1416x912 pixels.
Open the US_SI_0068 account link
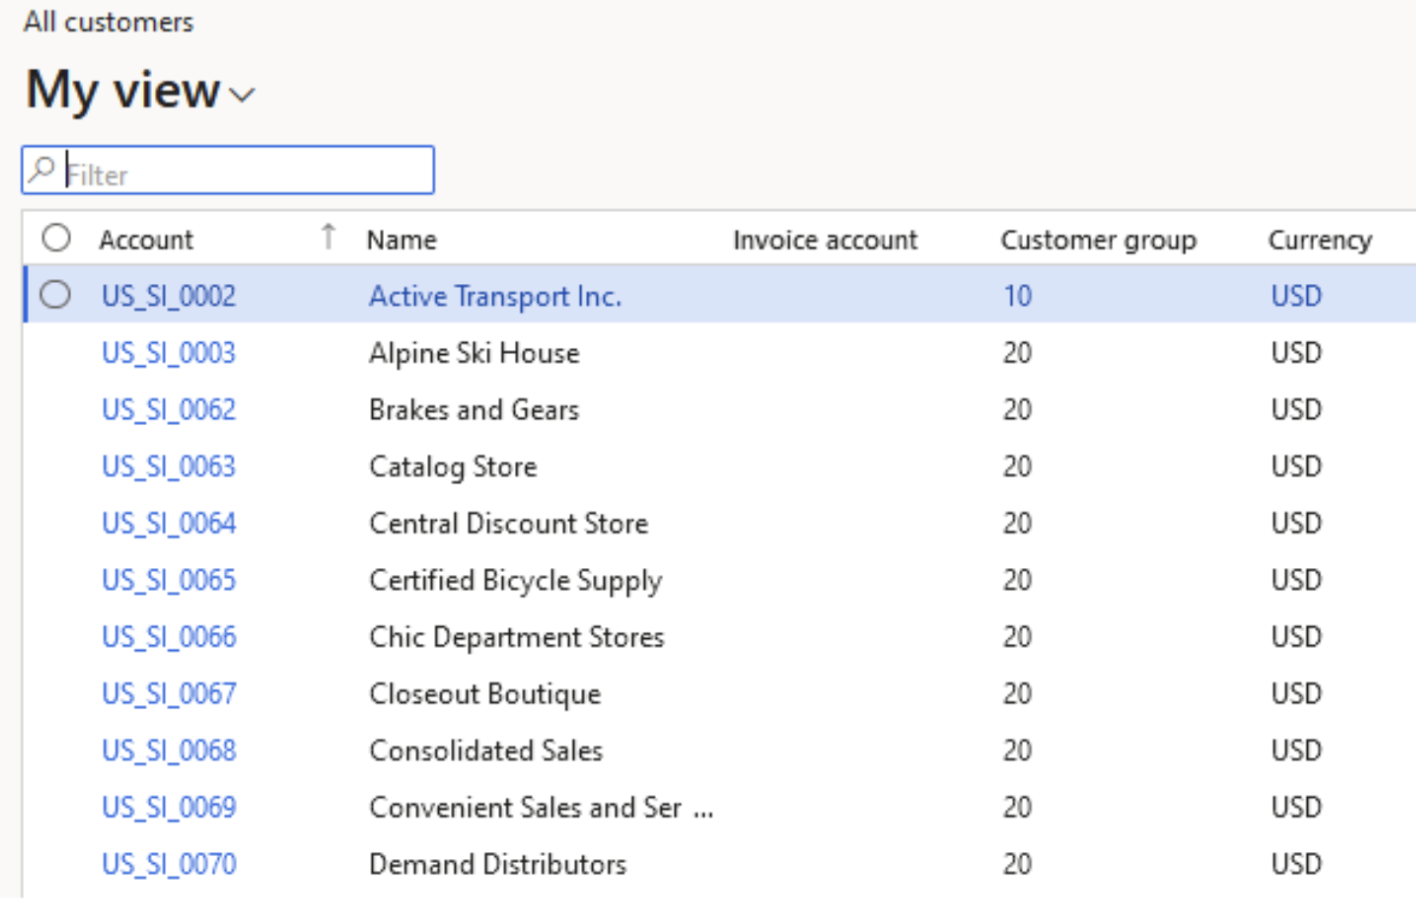pos(169,751)
